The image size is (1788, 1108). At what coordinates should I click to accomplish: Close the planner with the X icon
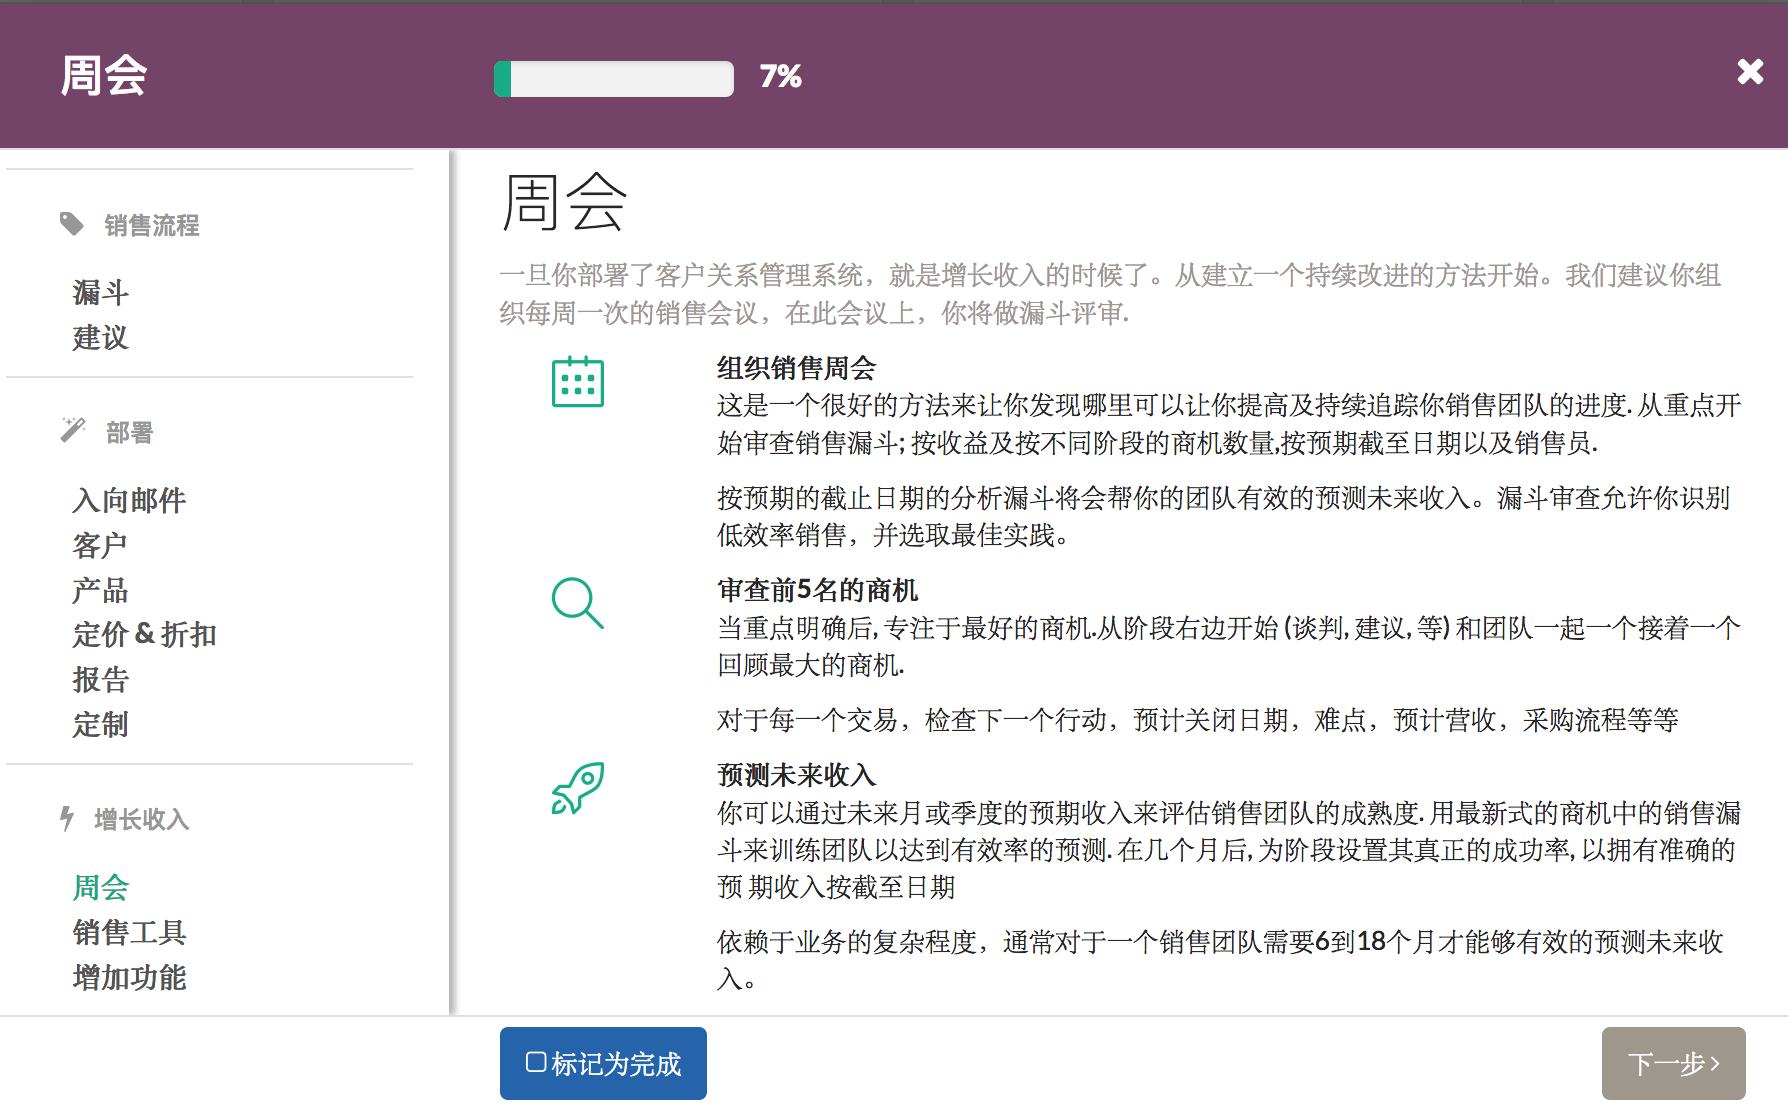coord(1749,72)
